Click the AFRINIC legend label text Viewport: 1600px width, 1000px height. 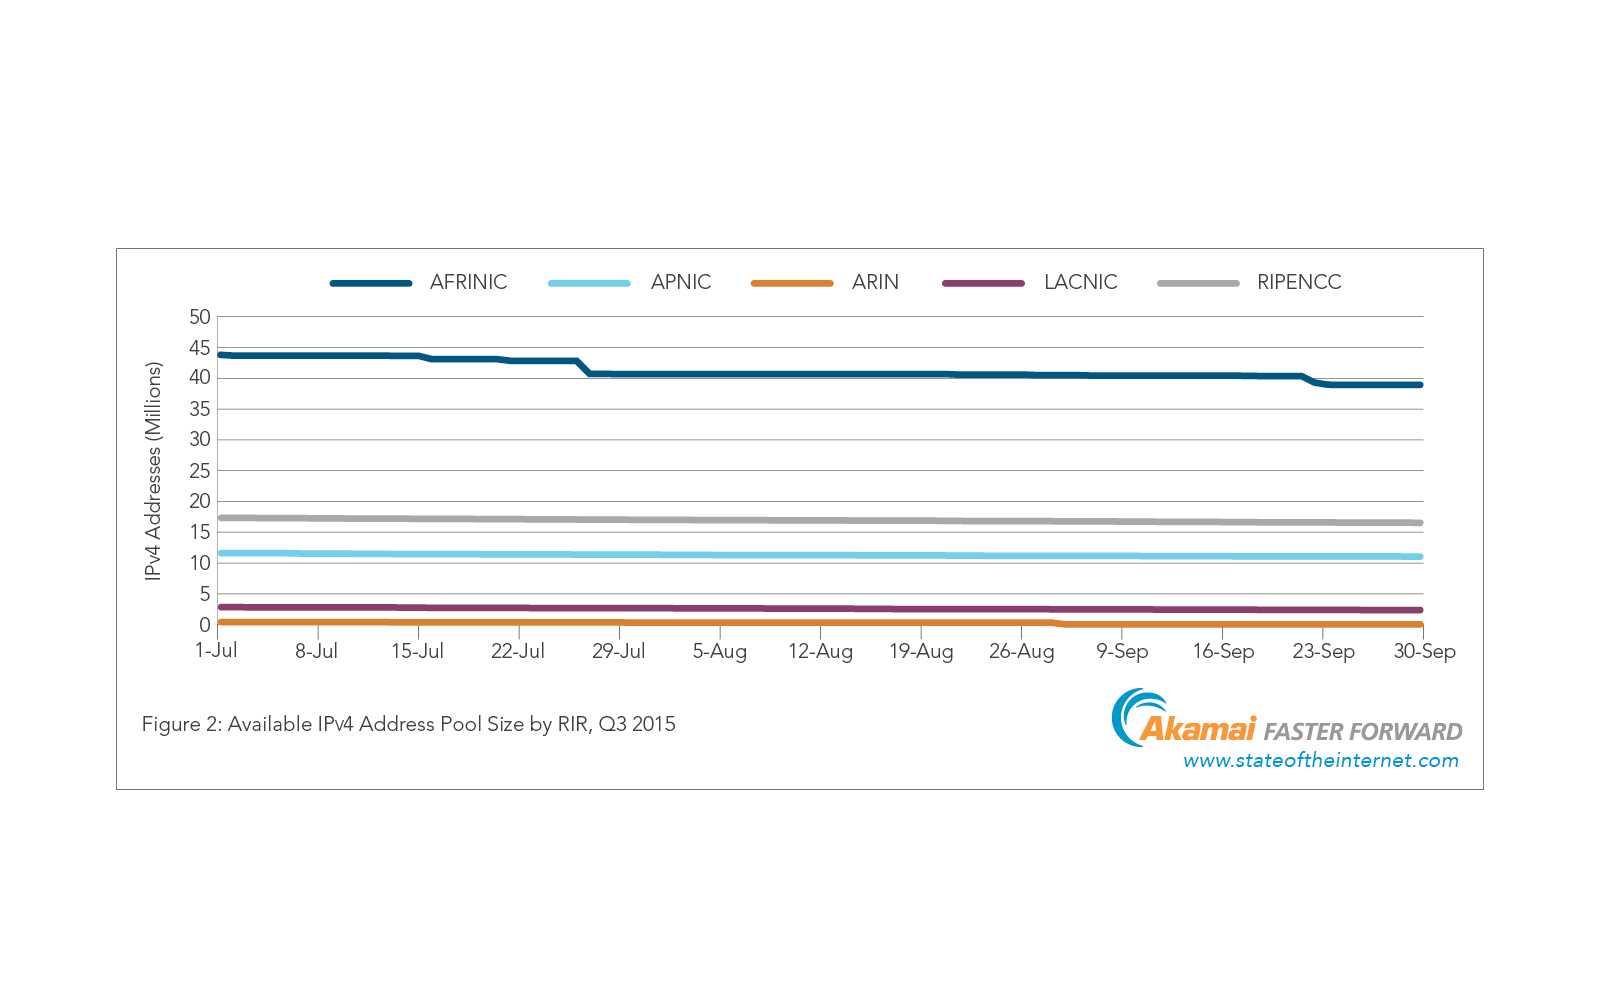(x=468, y=282)
